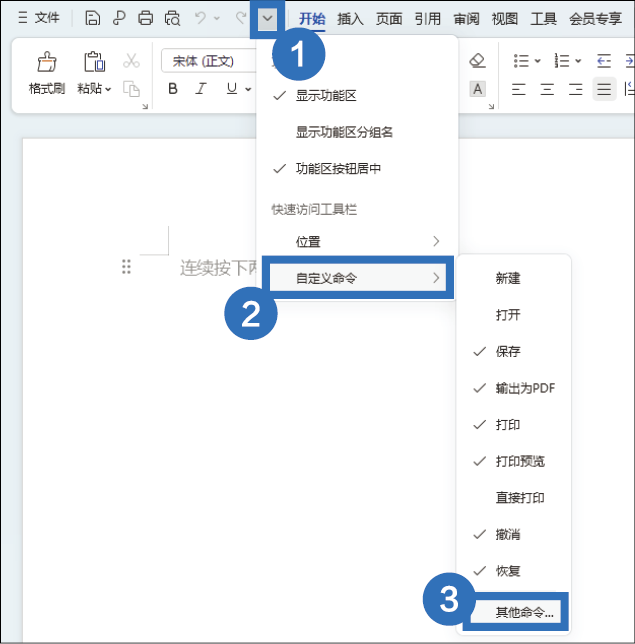Screen dimensions: 635x644
Task: Click the Format Painter (格式刷) icon
Action: (x=46, y=74)
